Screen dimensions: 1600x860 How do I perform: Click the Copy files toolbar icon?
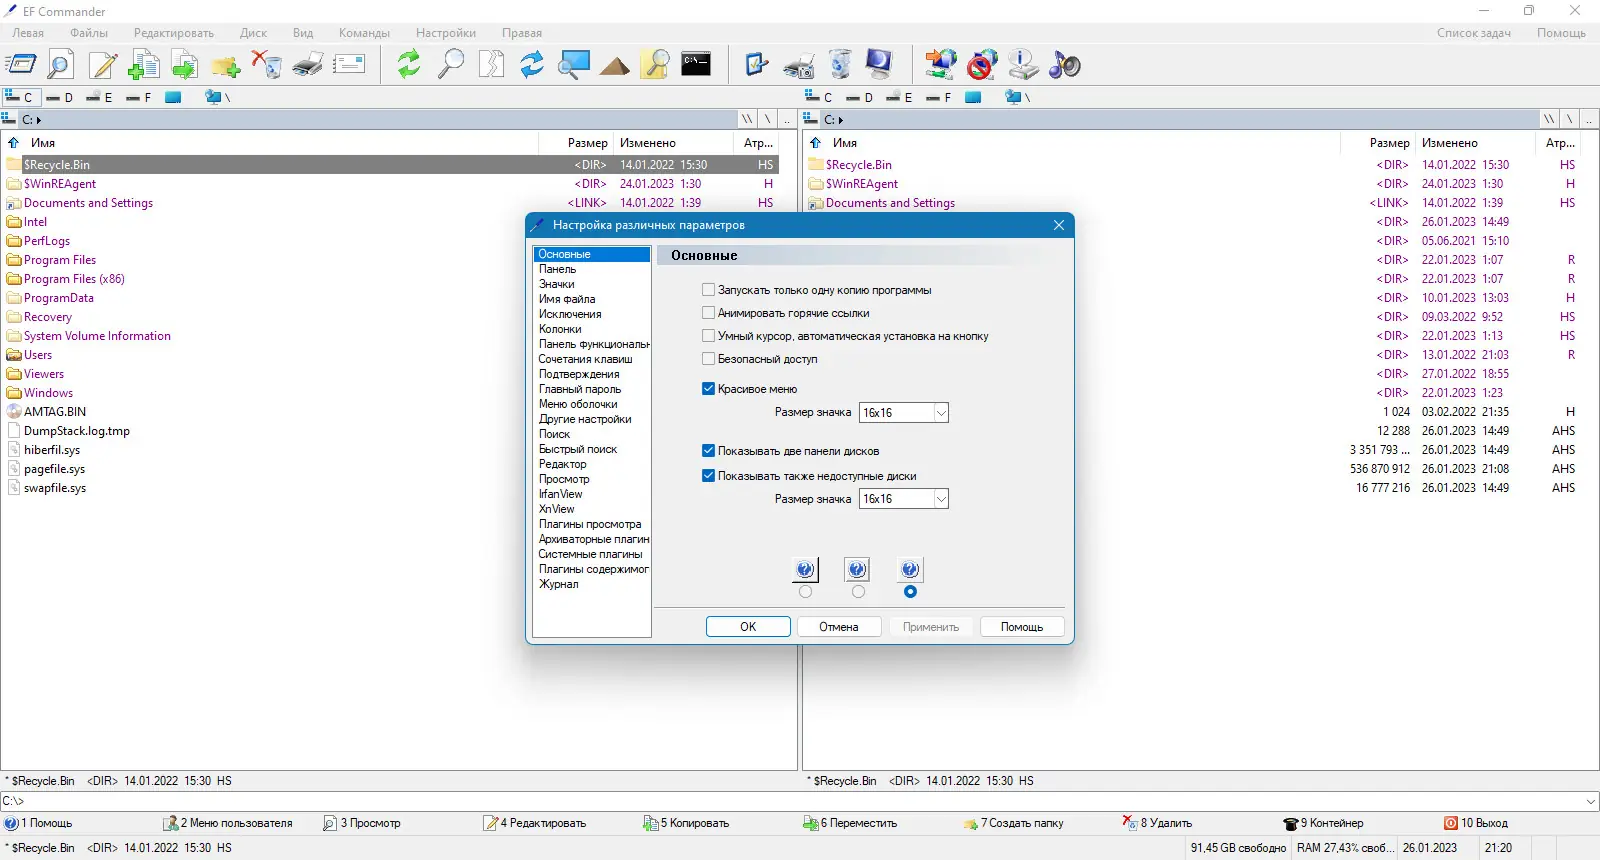point(144,65)
